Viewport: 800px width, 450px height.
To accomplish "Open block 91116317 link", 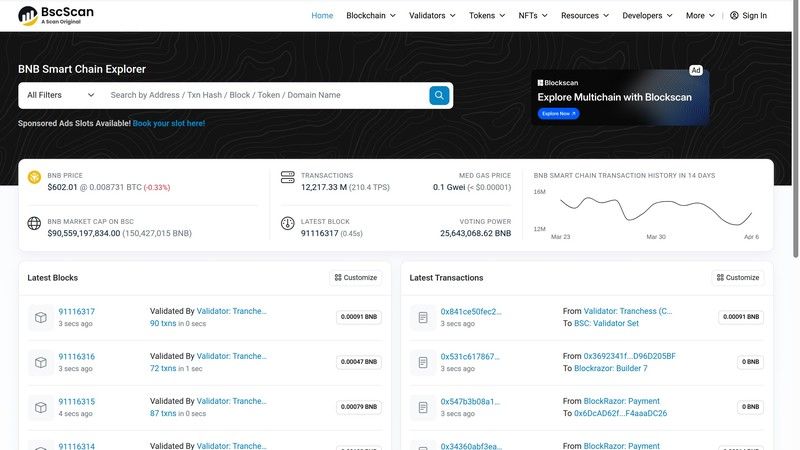I will [x=77, y=312].
